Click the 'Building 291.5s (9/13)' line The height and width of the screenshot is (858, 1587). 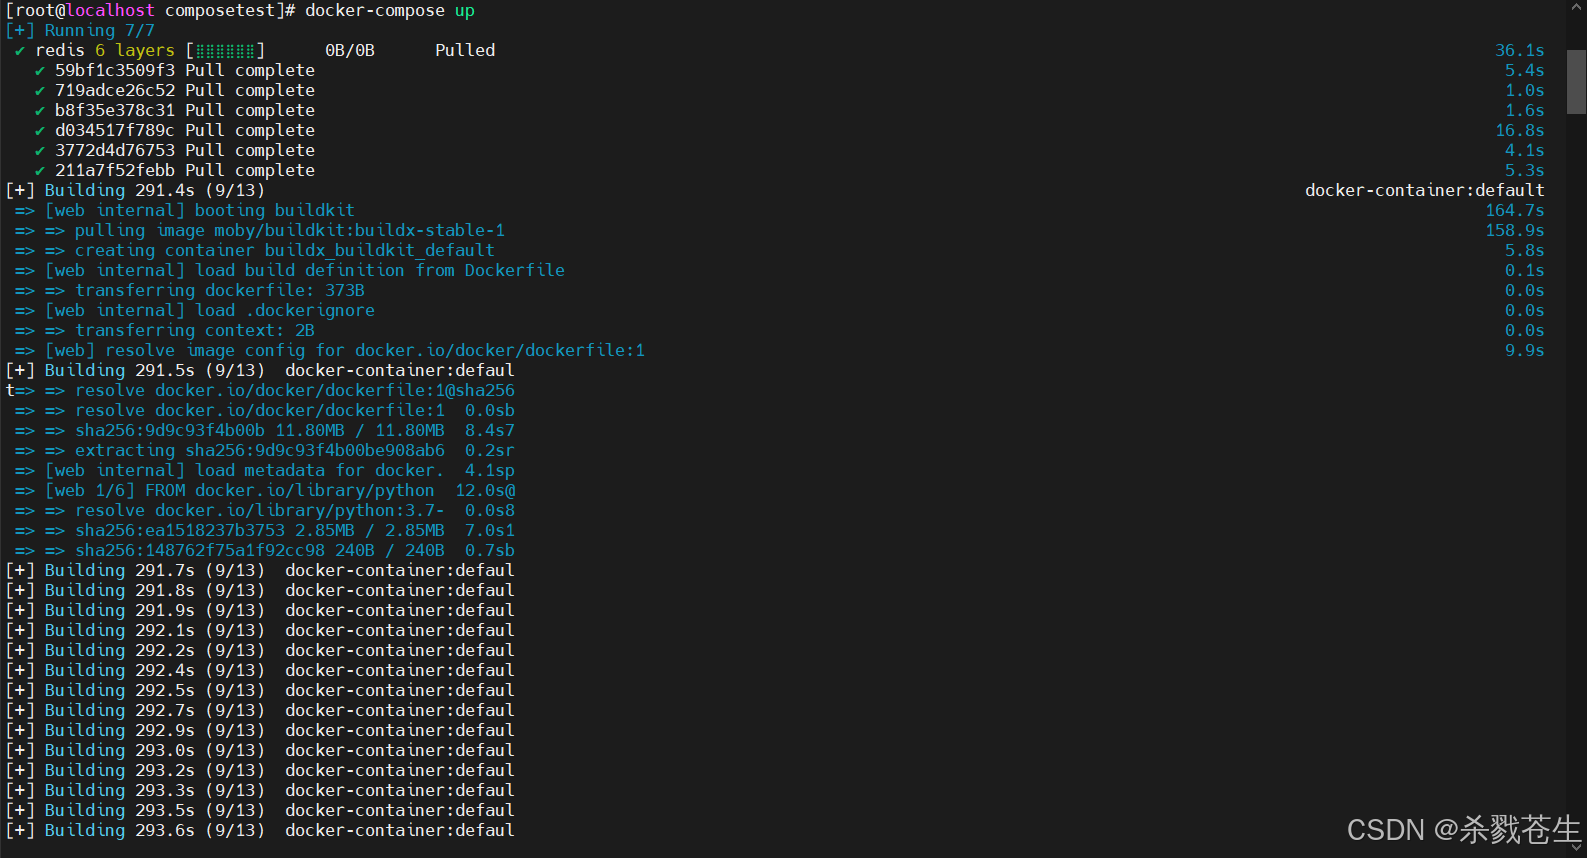(x=260, y=370)
